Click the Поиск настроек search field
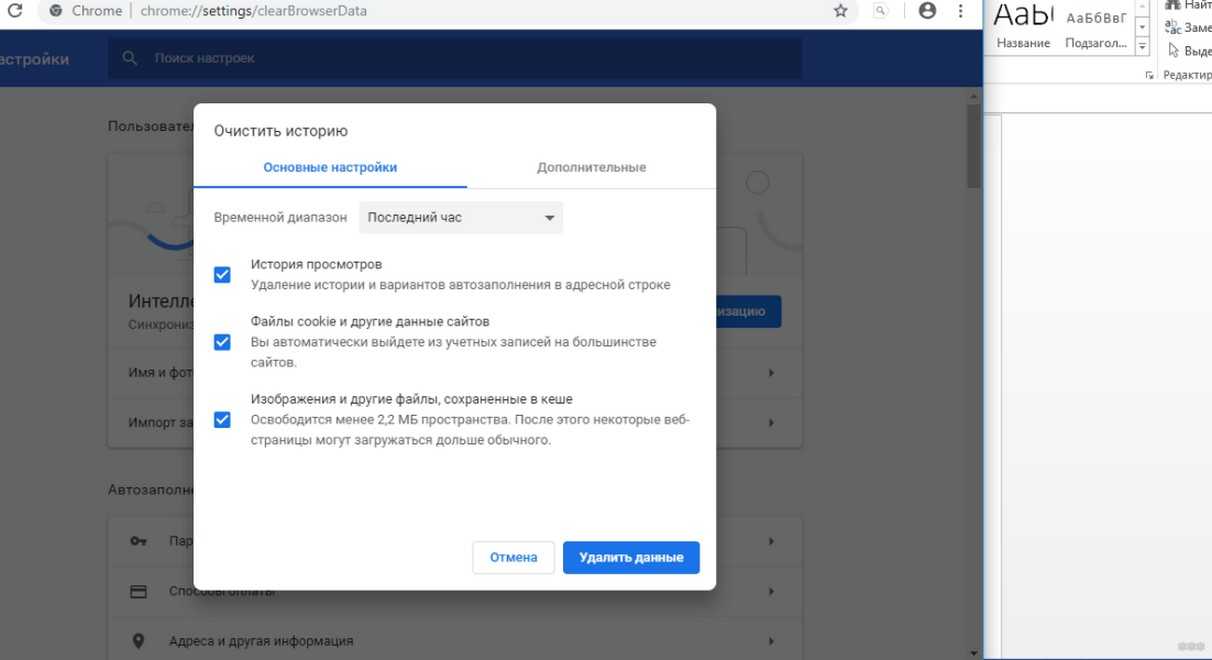 455,59
